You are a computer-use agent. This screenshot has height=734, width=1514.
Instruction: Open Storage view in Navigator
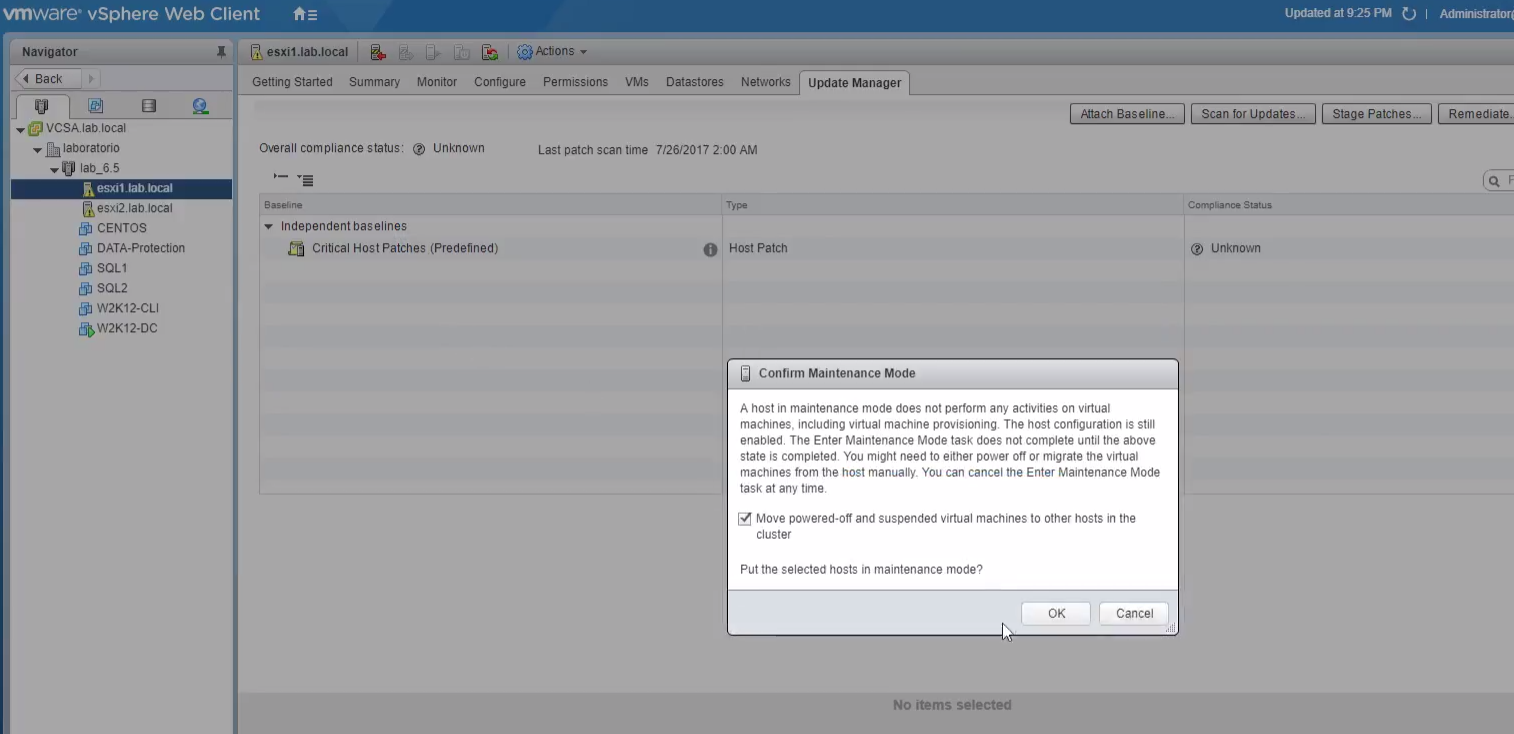(148, 106)
